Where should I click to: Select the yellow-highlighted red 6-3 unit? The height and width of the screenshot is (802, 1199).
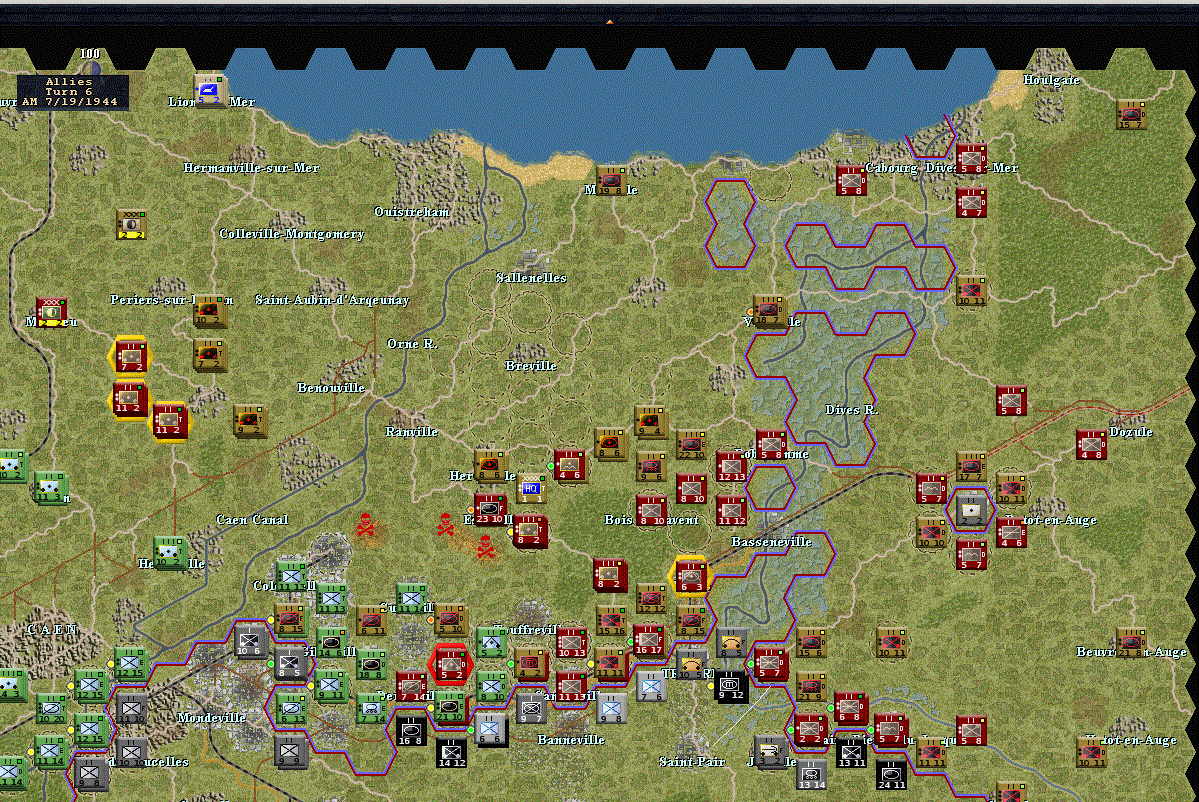[690, 576]
